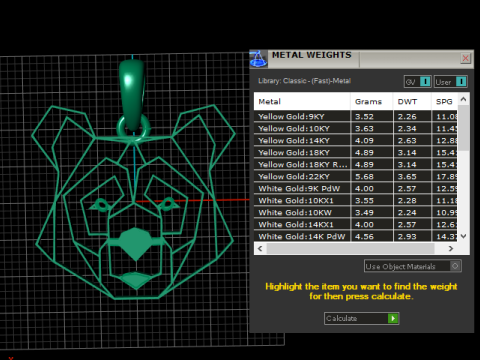Select the White Gold:10KX1 row

click(356, 201)
